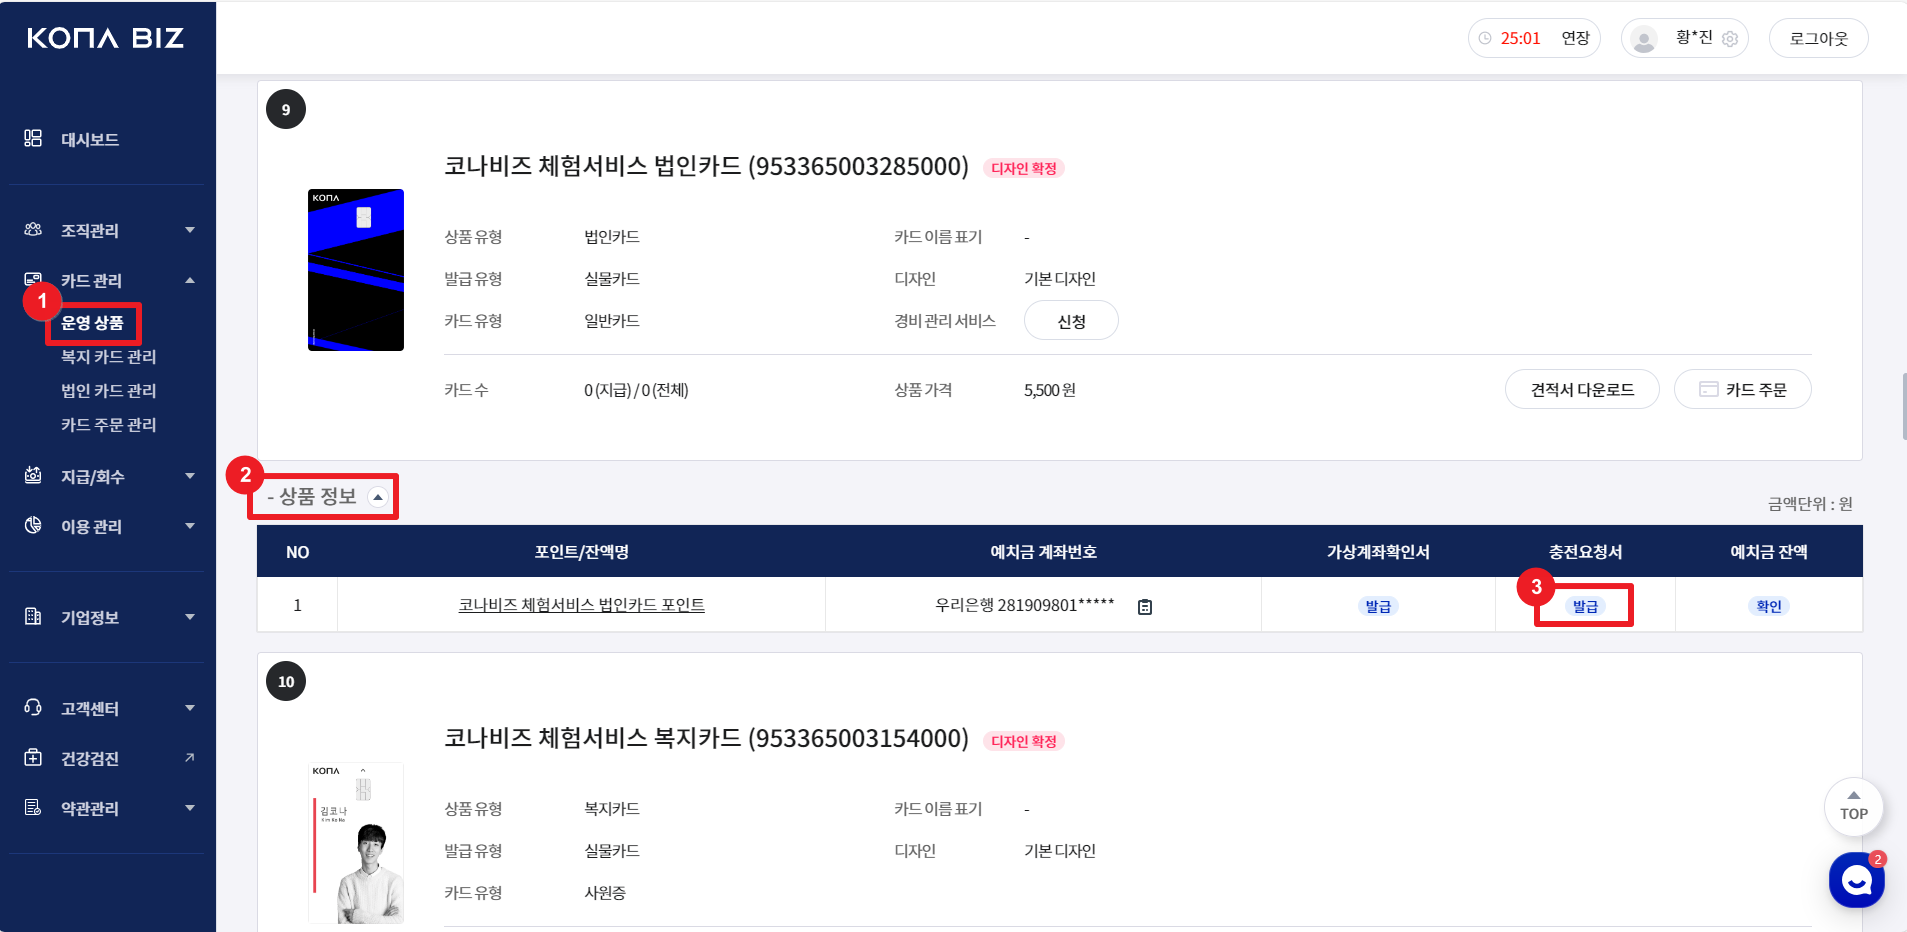Image resolution: width=1907 pixels, height=932 pixels.
Task: Click the 건강검진 medical kit icon
Action: point(33,757)
